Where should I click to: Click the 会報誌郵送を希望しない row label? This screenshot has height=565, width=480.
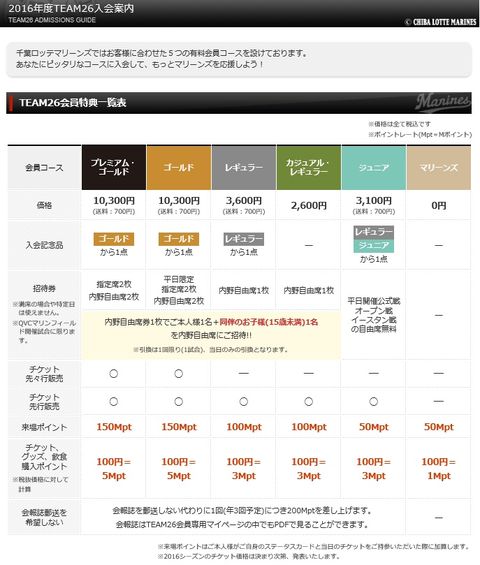coord(44,517)
